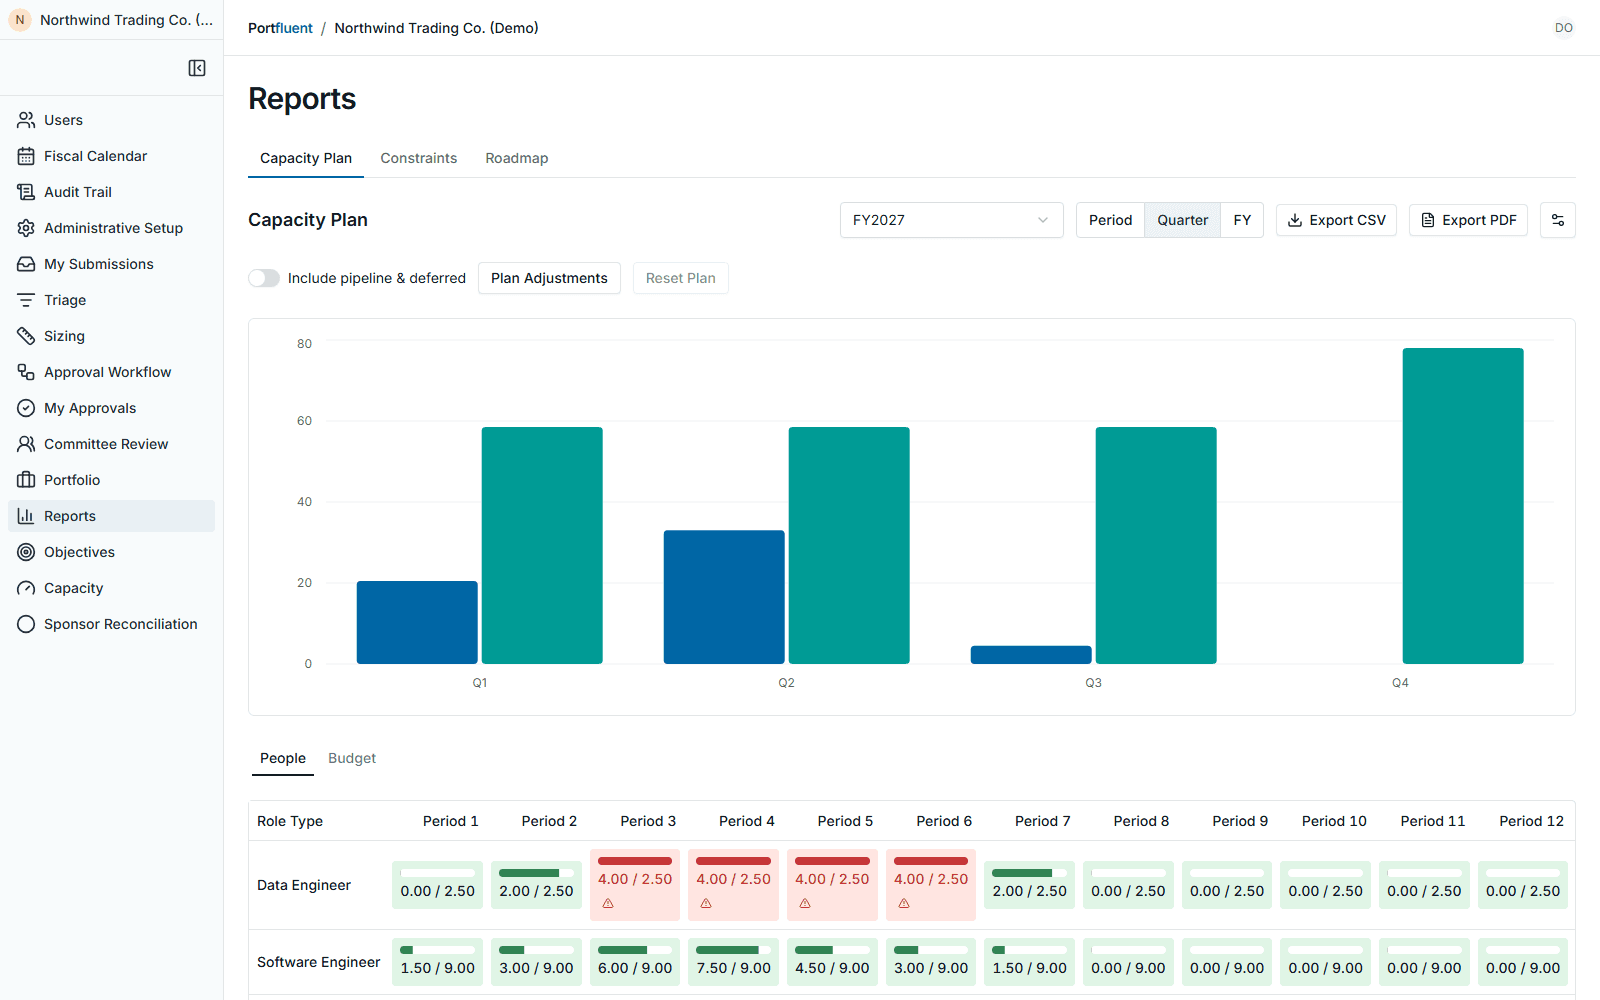
Task: Switch to the Constraints tab
Action: [x=419, y=158]
